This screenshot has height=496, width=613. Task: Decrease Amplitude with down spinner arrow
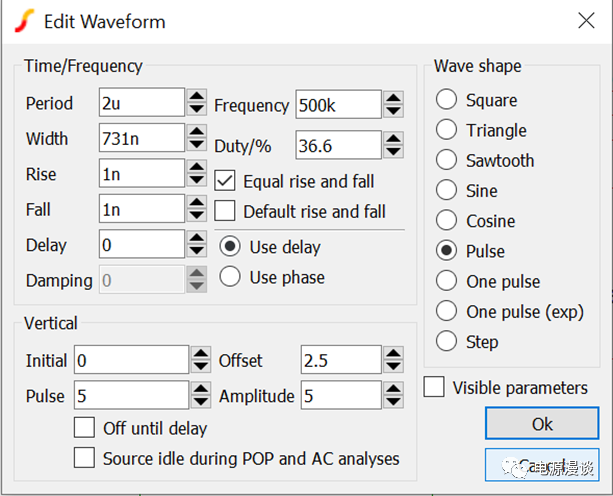[394, 403]
